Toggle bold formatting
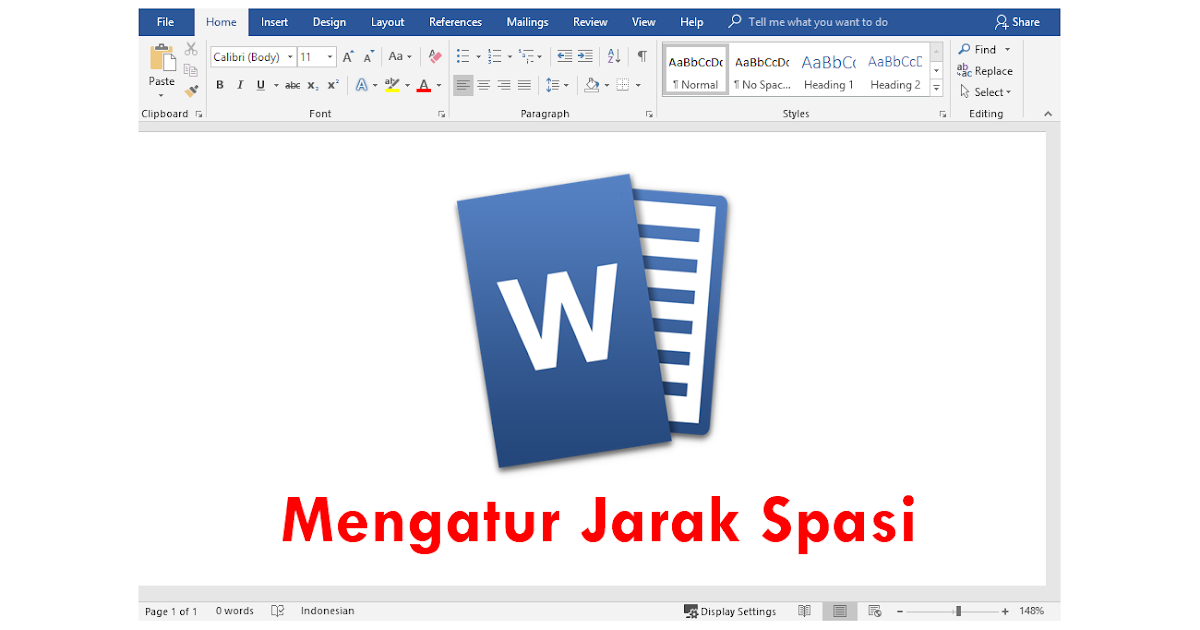 tap(220, 85)
